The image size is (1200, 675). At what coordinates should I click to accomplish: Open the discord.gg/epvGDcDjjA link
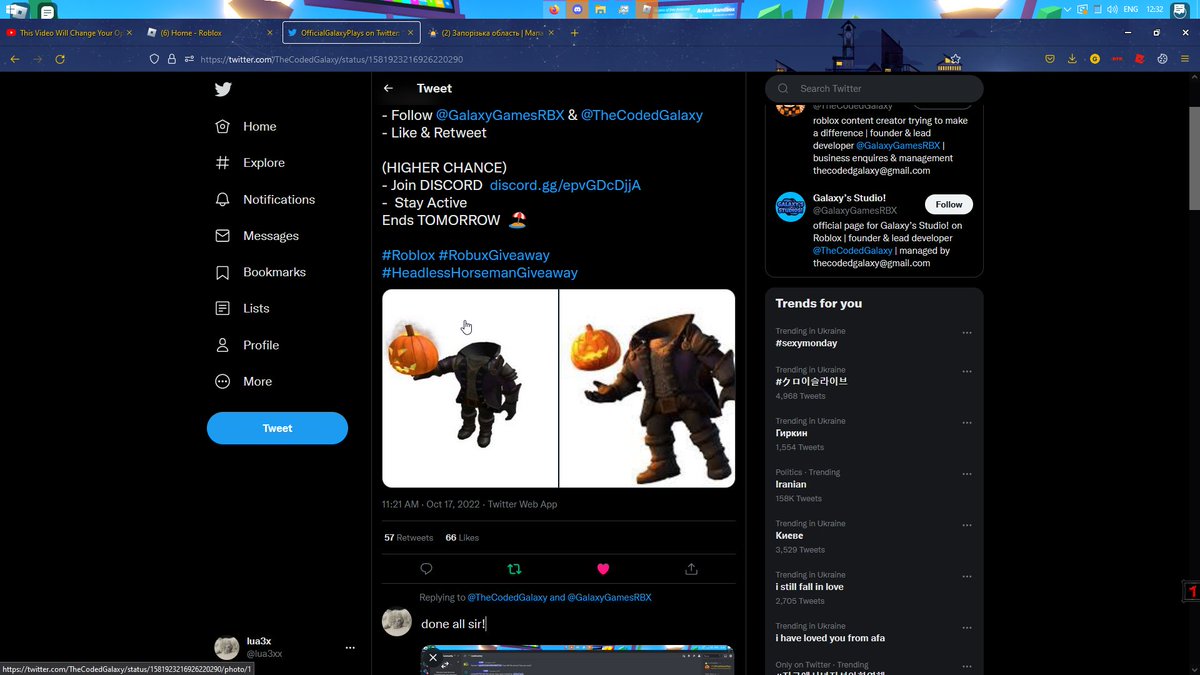(x=565, y=185)
